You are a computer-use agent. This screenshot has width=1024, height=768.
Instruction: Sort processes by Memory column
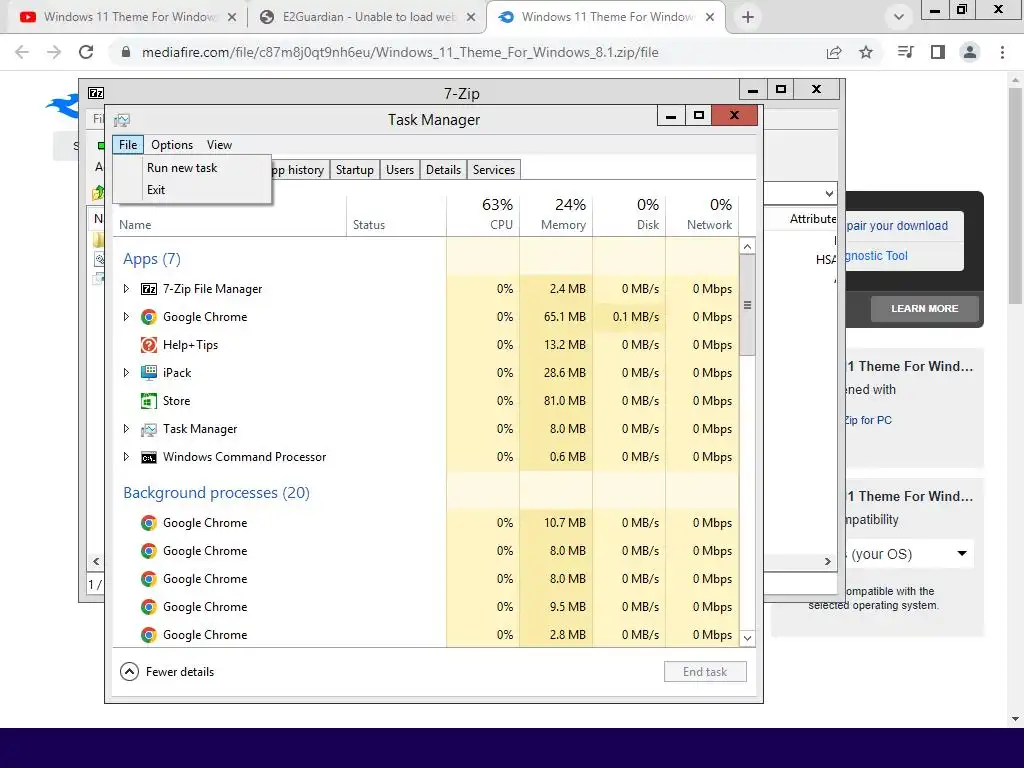(x=556, y=214)
